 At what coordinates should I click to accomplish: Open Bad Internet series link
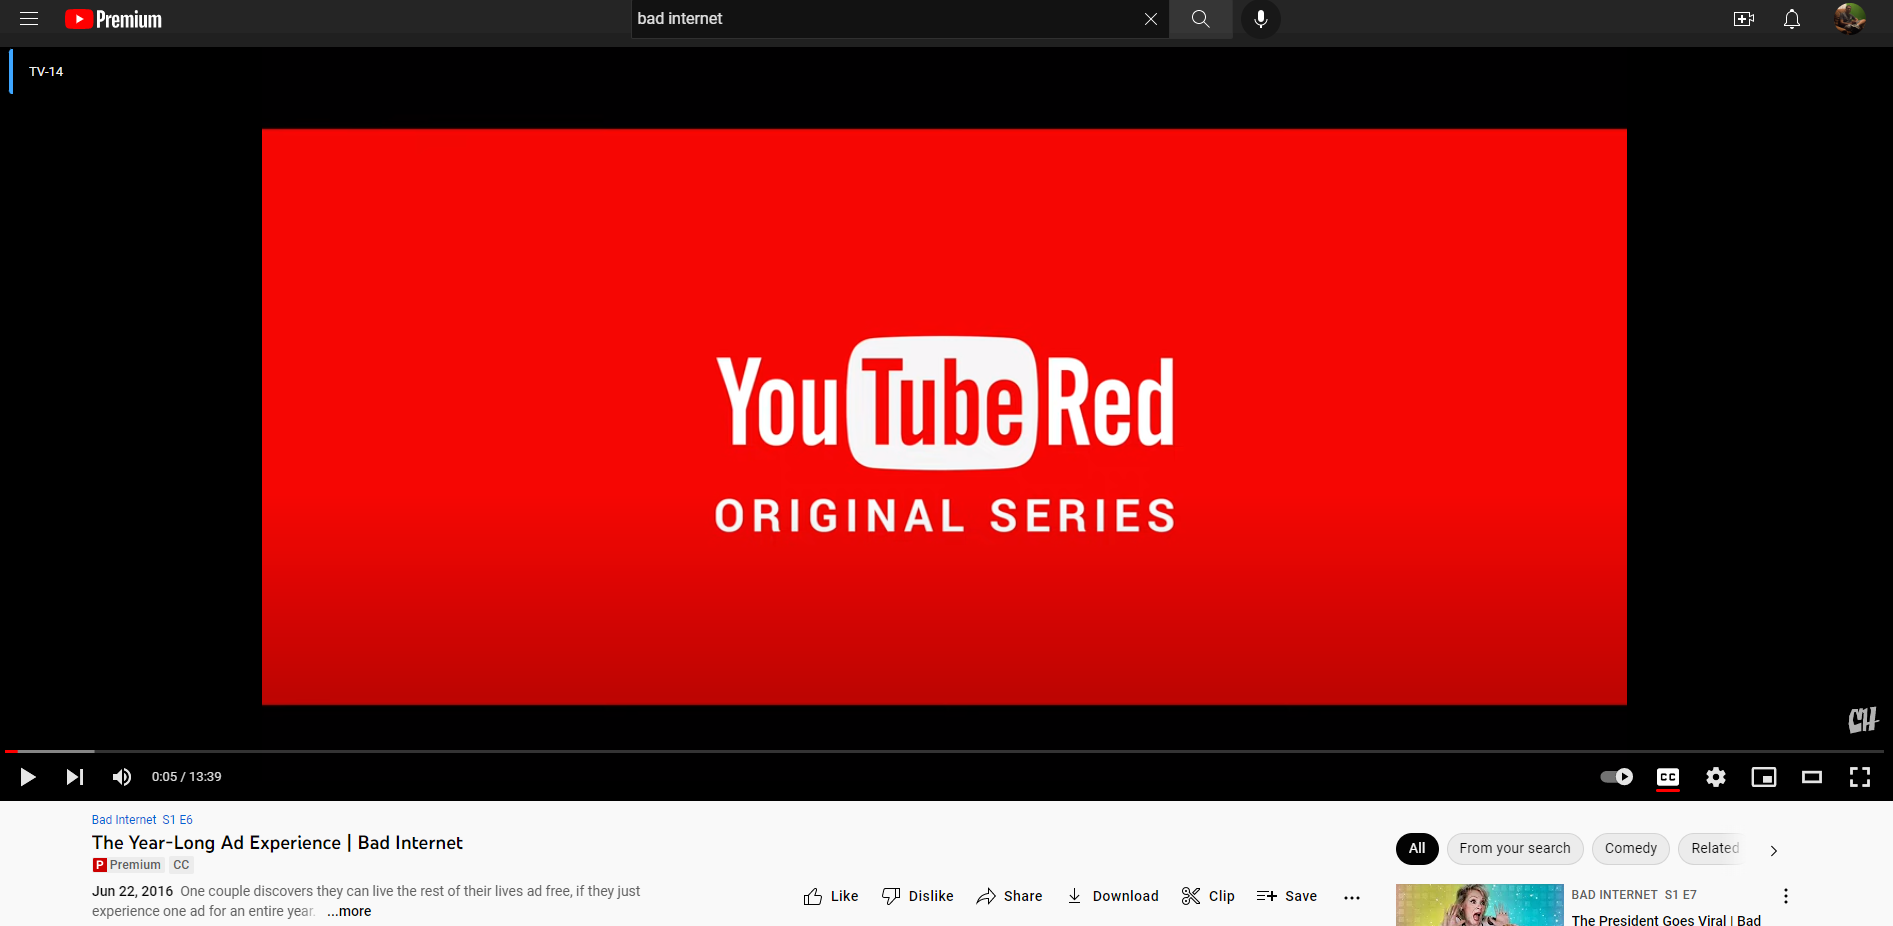click(x=124, y=820)
